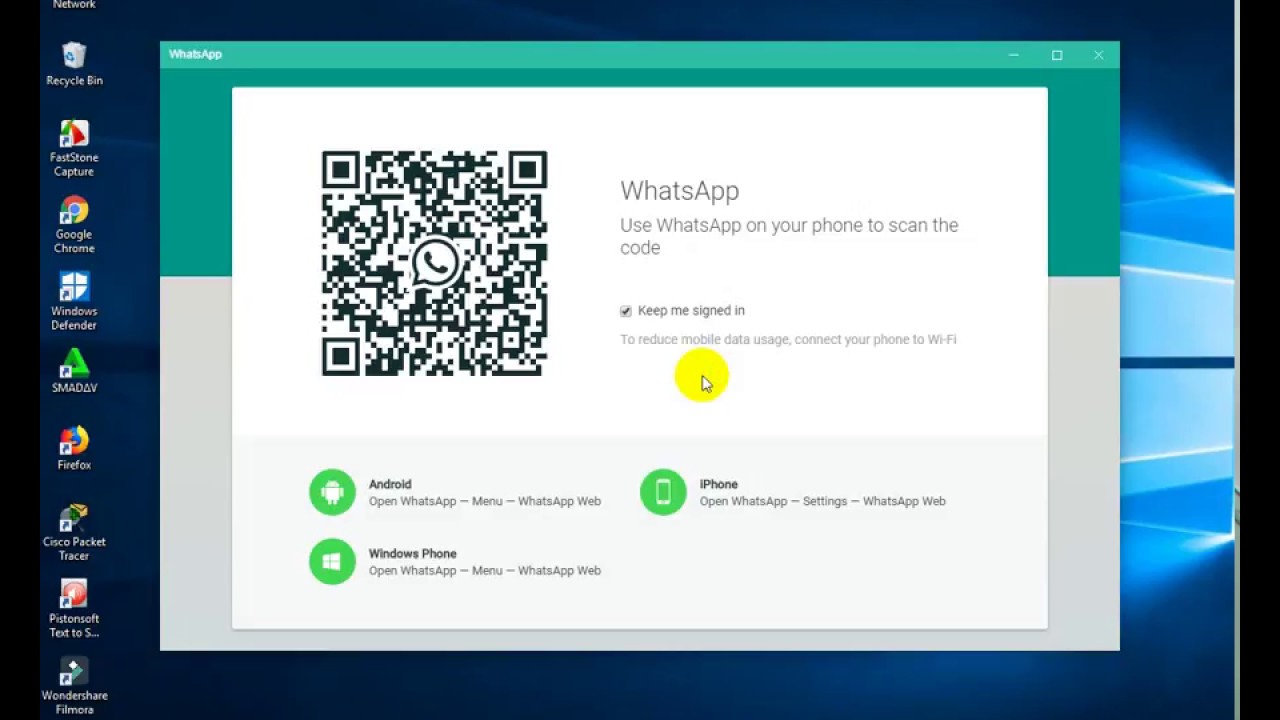Click the 'Use WhatsApp on your phone' instruction
Screen dimensions: 1280x720
[x=789, y=236]
